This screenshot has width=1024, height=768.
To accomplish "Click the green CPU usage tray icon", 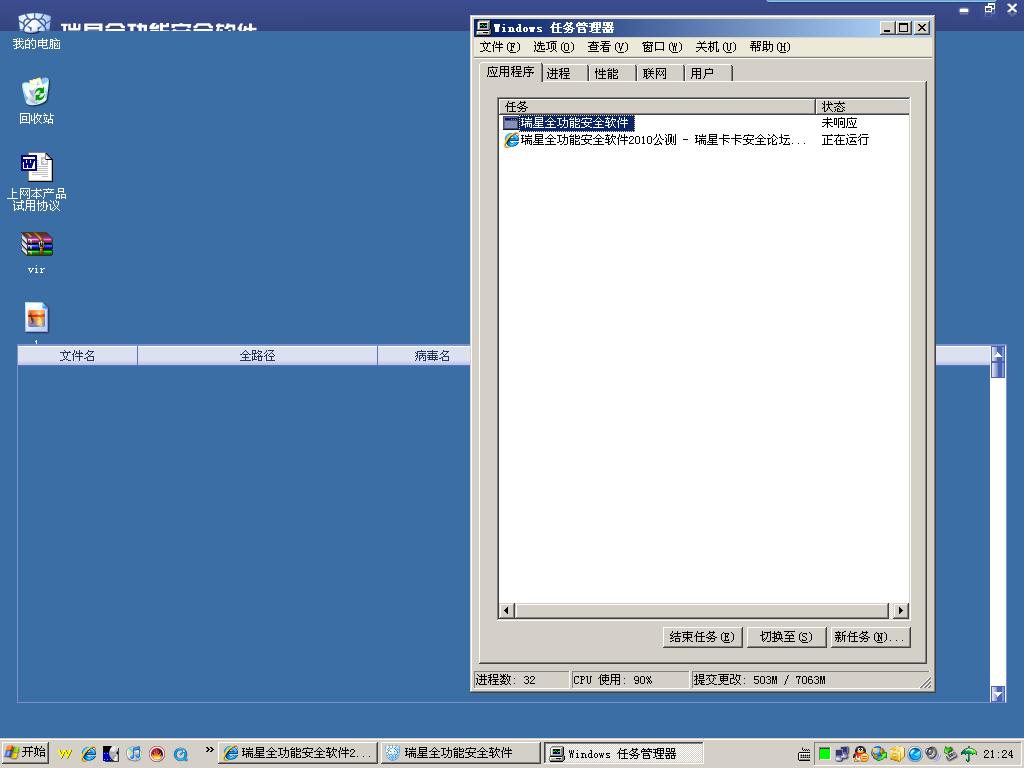I will pyautogui.click(x=824, y=754).
